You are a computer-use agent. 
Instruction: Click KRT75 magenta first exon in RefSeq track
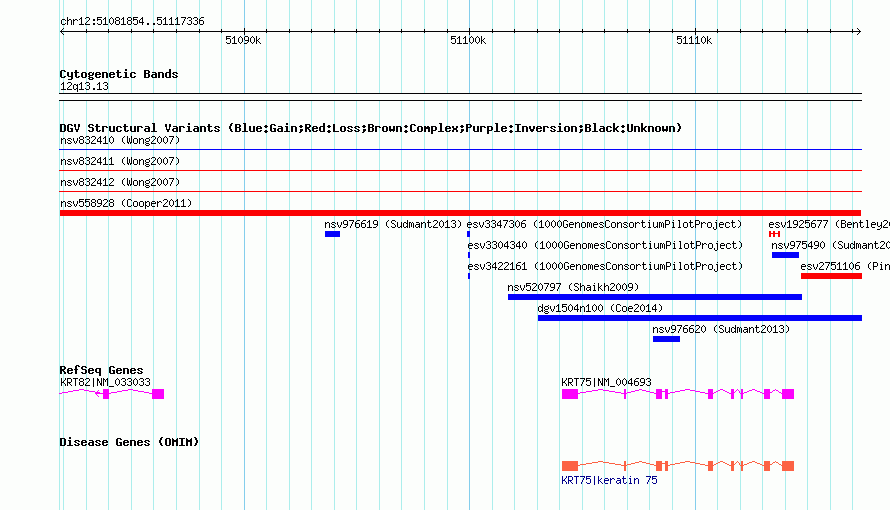coord(570,394)
